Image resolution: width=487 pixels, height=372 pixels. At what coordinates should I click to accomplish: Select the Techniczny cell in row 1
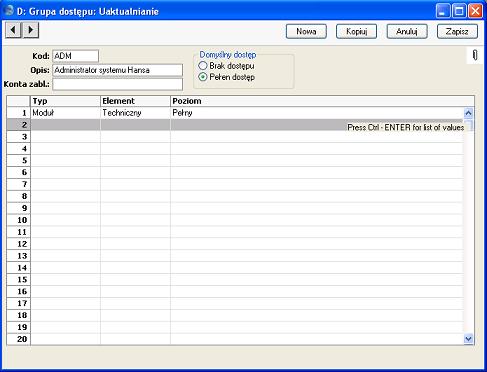point(135,113)
